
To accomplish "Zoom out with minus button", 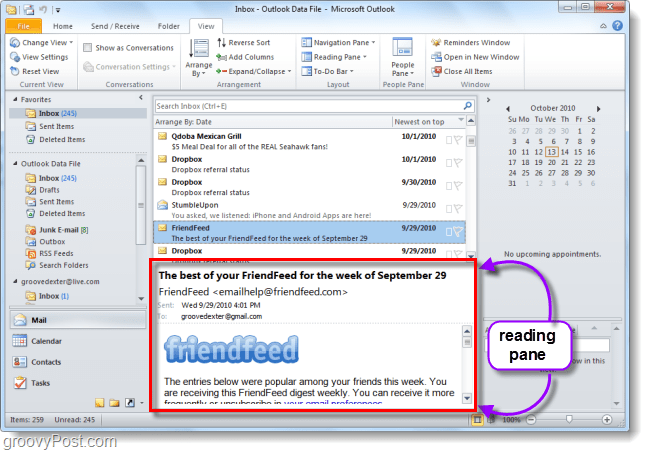I will coord(531,420).
